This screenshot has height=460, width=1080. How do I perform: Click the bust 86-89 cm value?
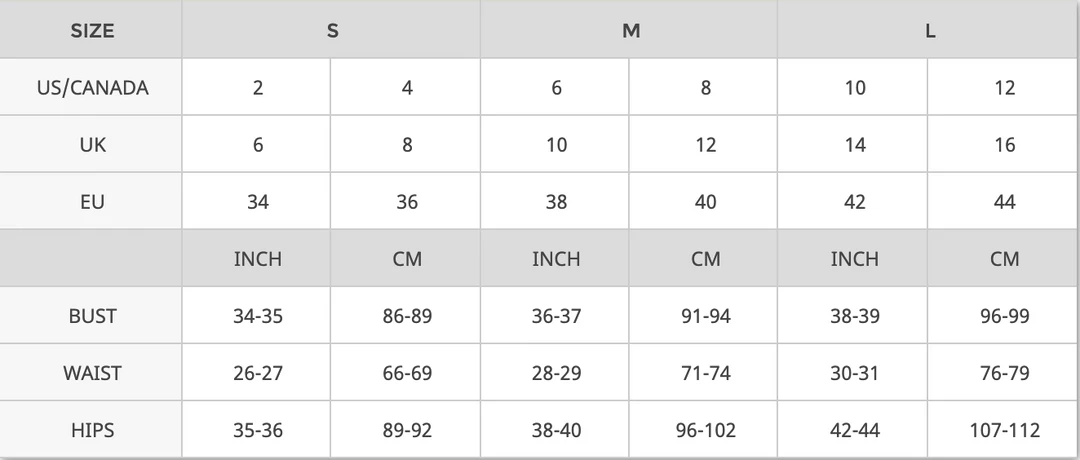coord(407,316)
